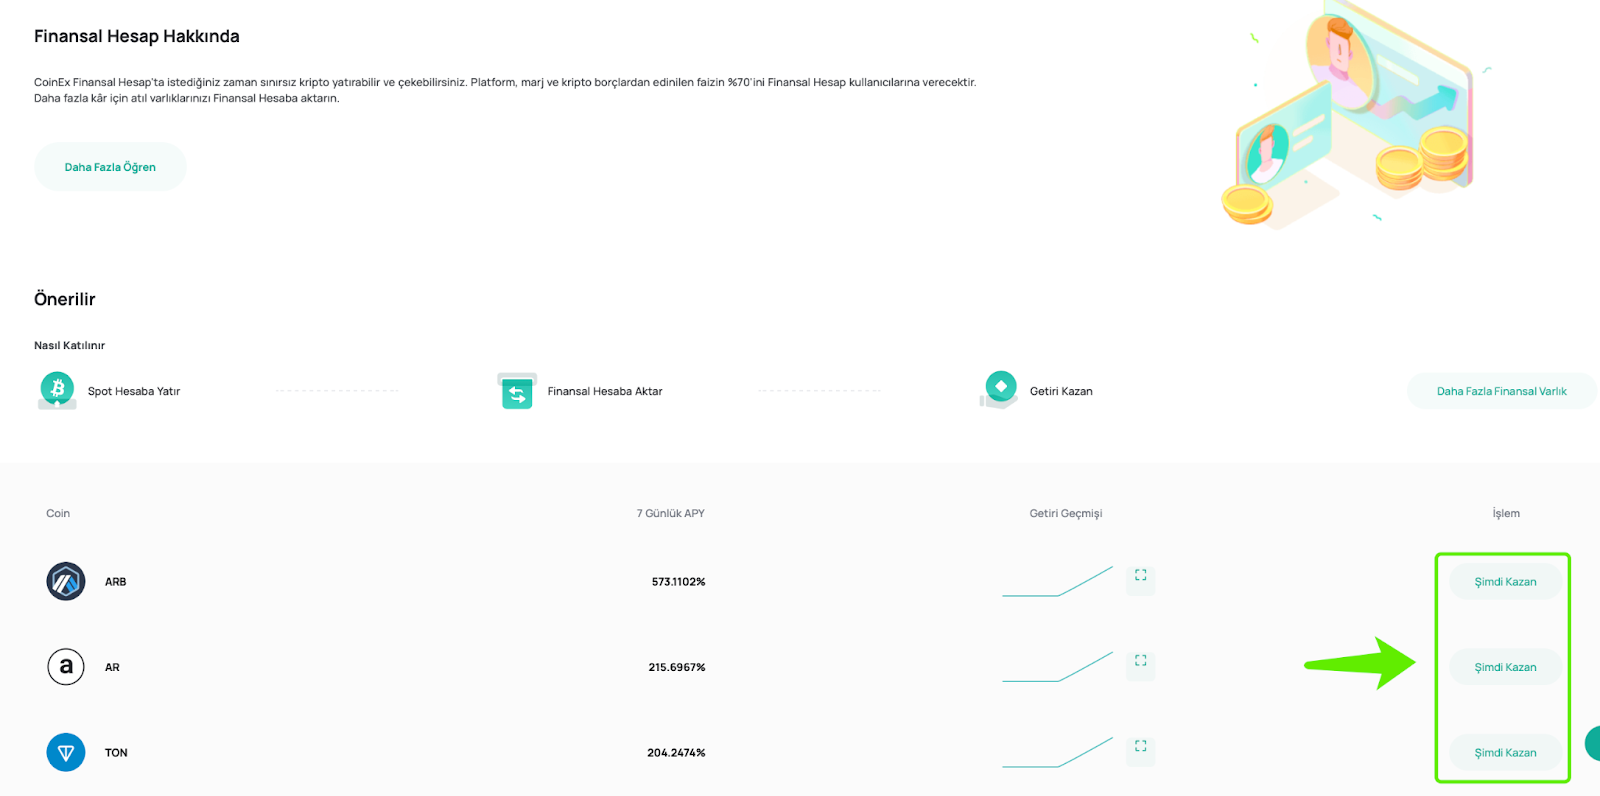
Task: Open Daha Fazla Finansal Varlık
Action: point(1501,391)
